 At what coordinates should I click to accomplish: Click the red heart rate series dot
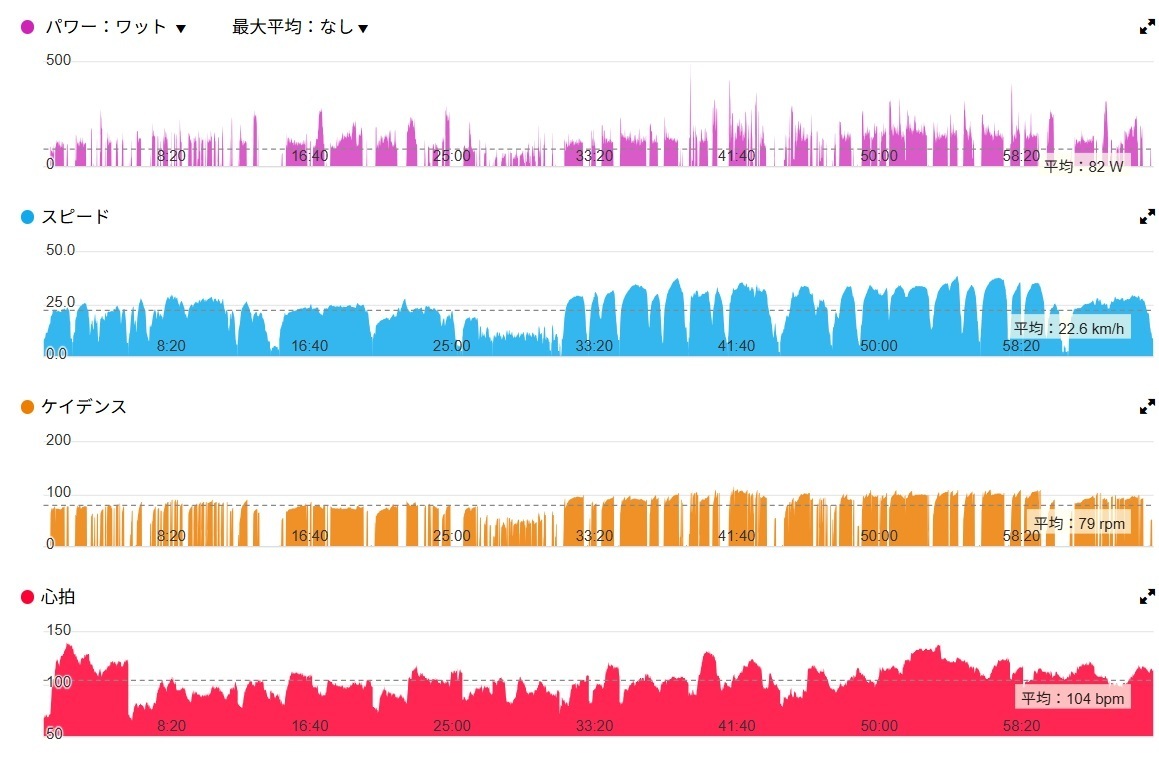28,597
